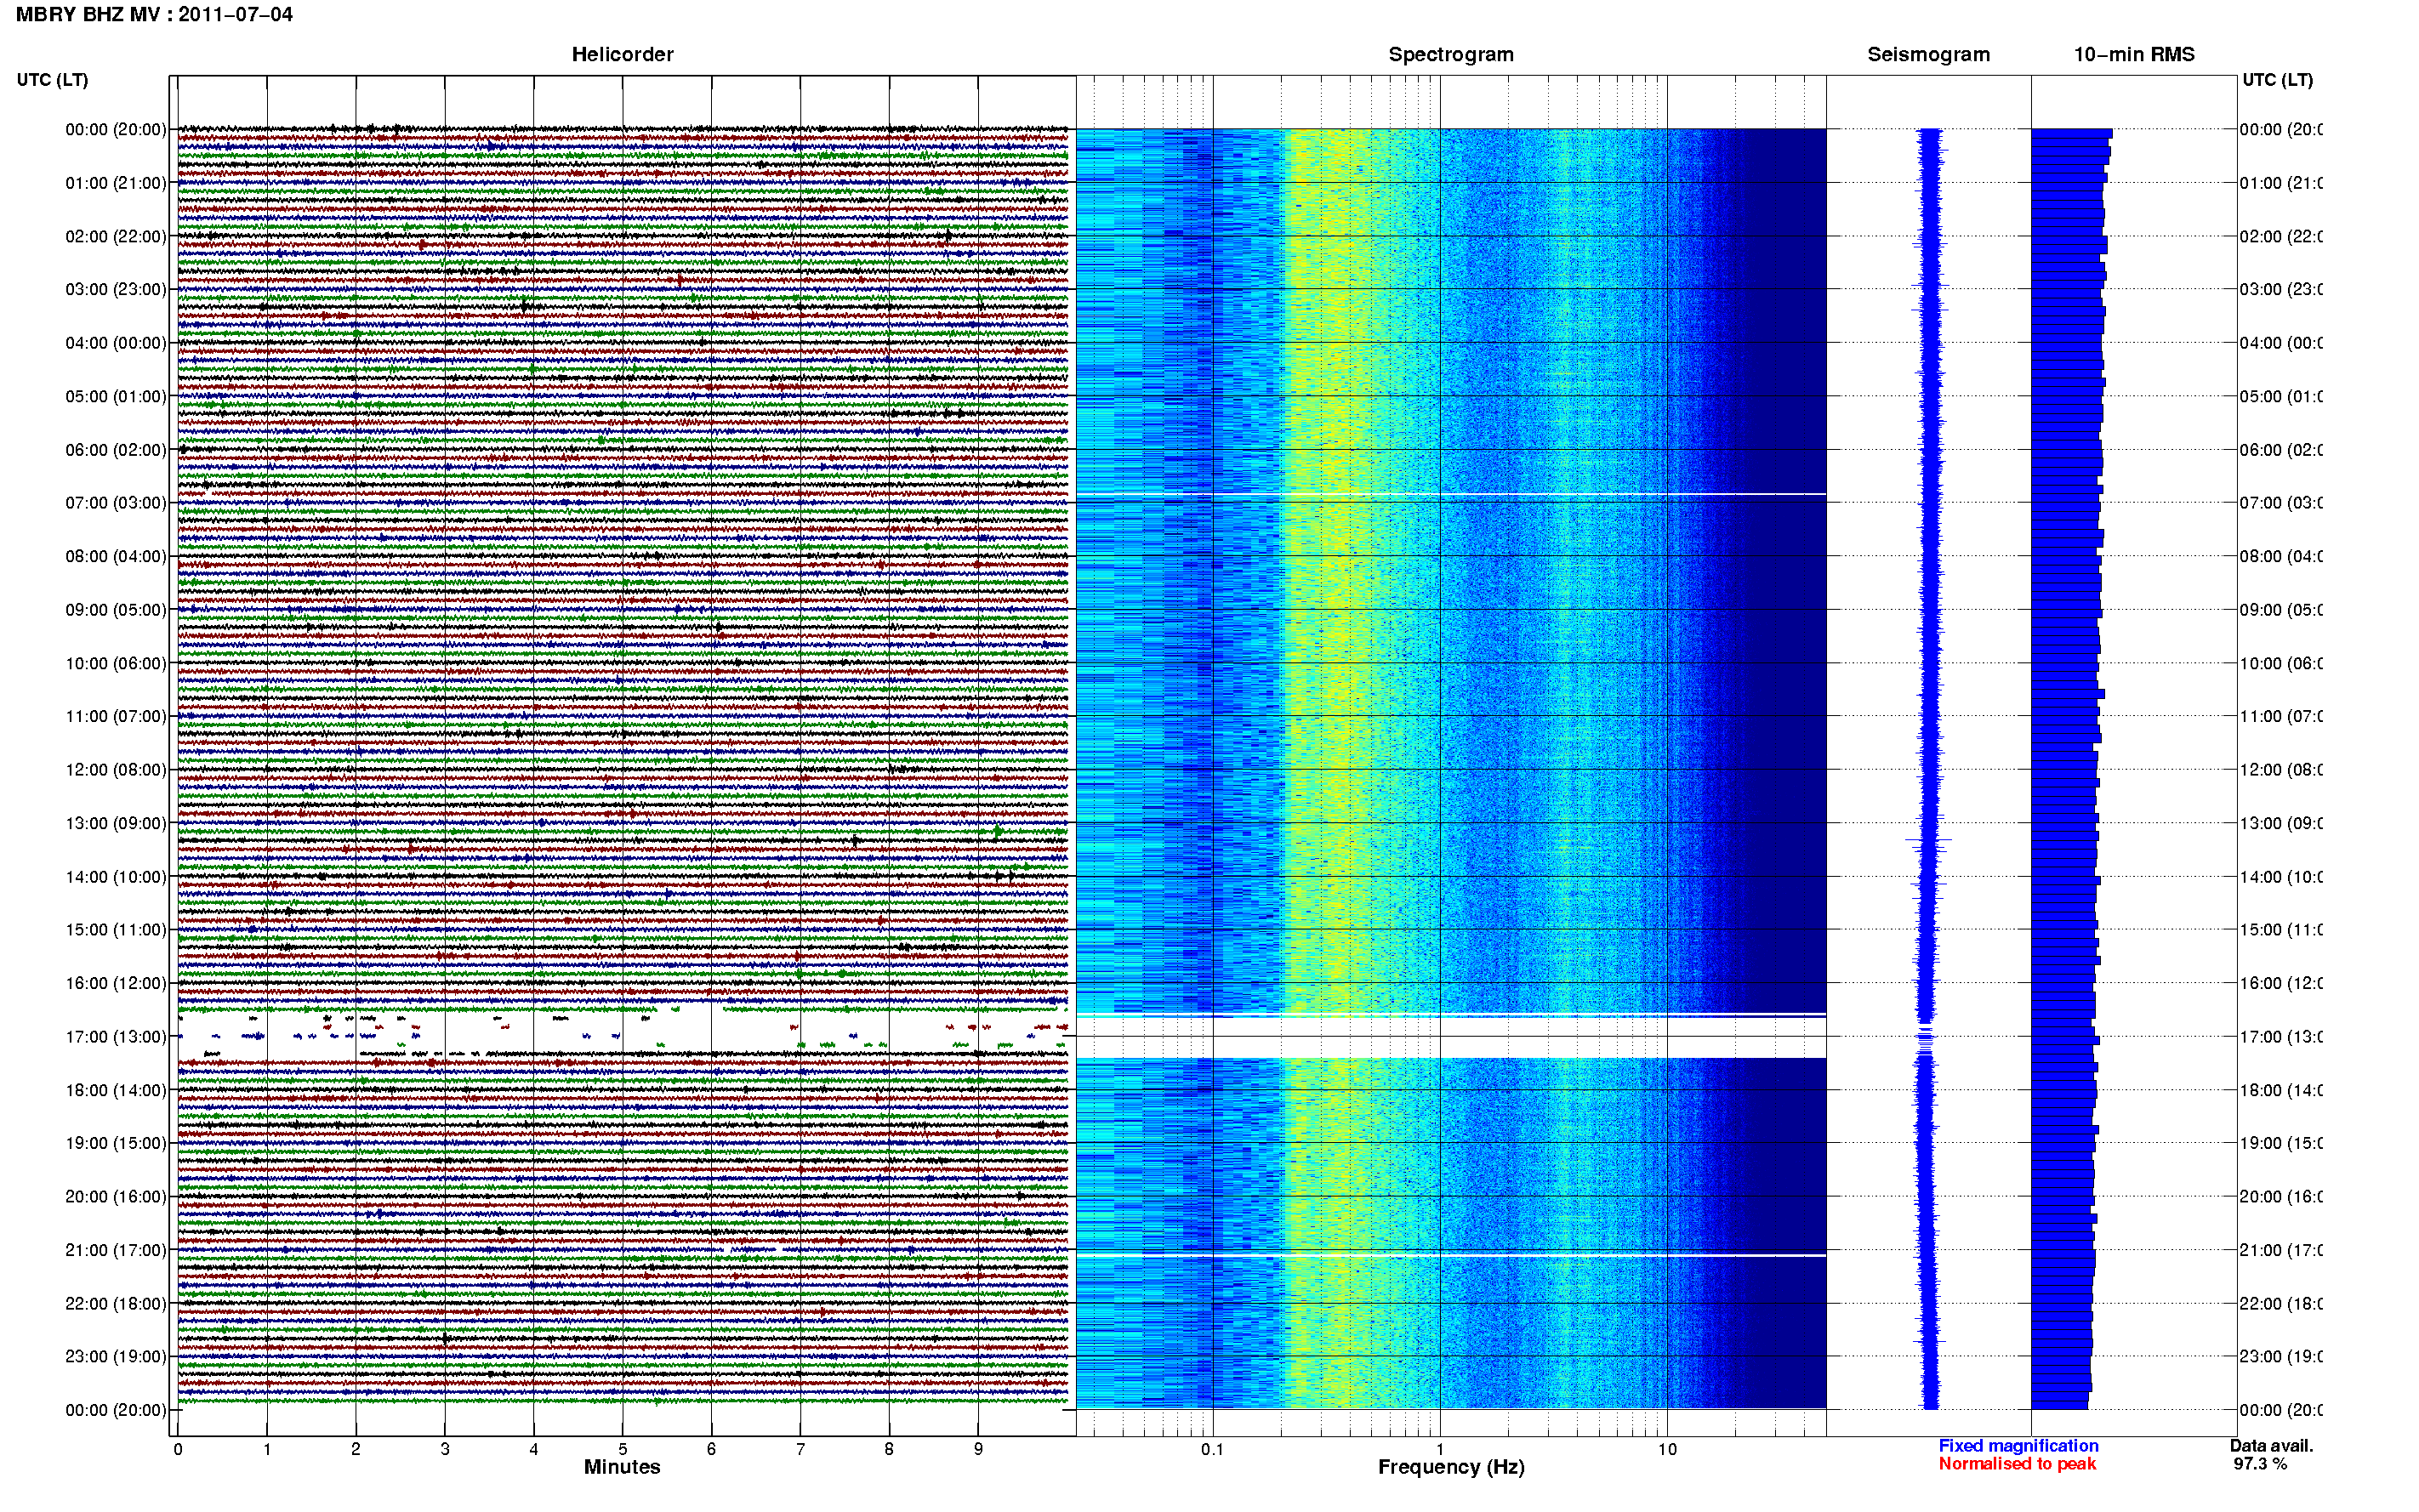Click the white data gap in spectrogram near 17:00
The width and height of the screenshot is (2419, 1512).
1451,1038
